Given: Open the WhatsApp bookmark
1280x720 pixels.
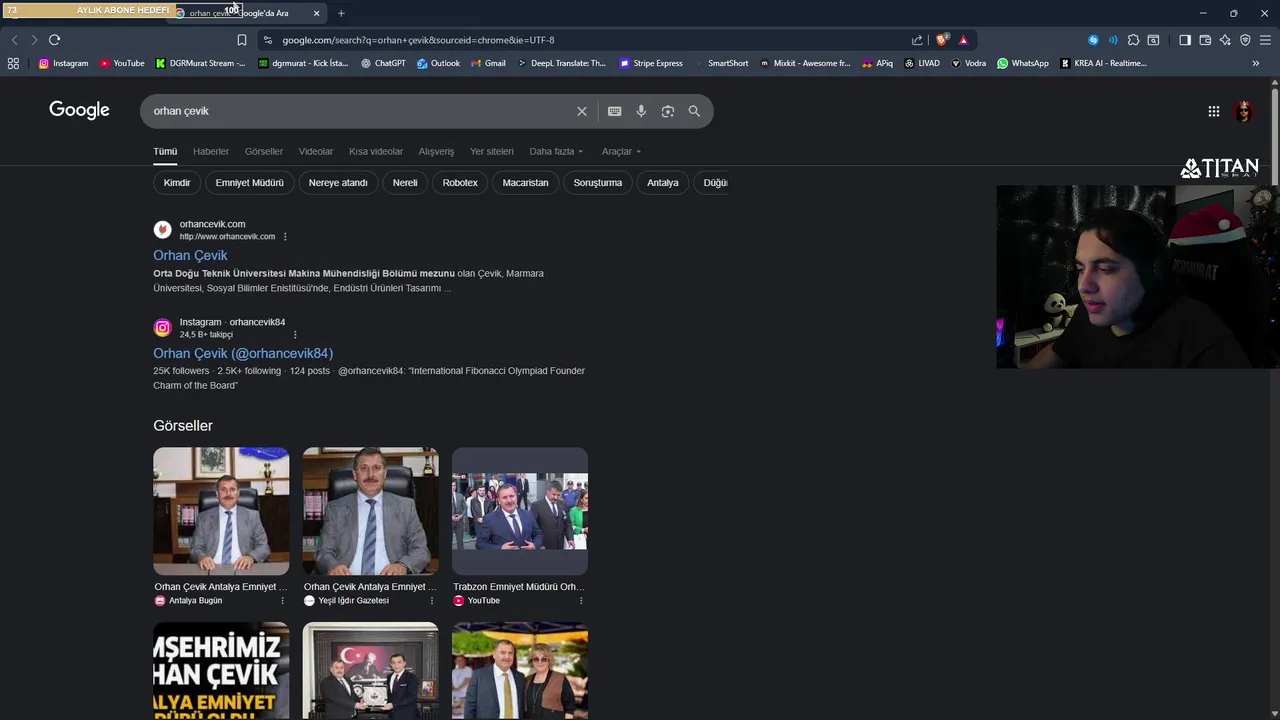Looking at the screenshot, I should (1023, 63).
